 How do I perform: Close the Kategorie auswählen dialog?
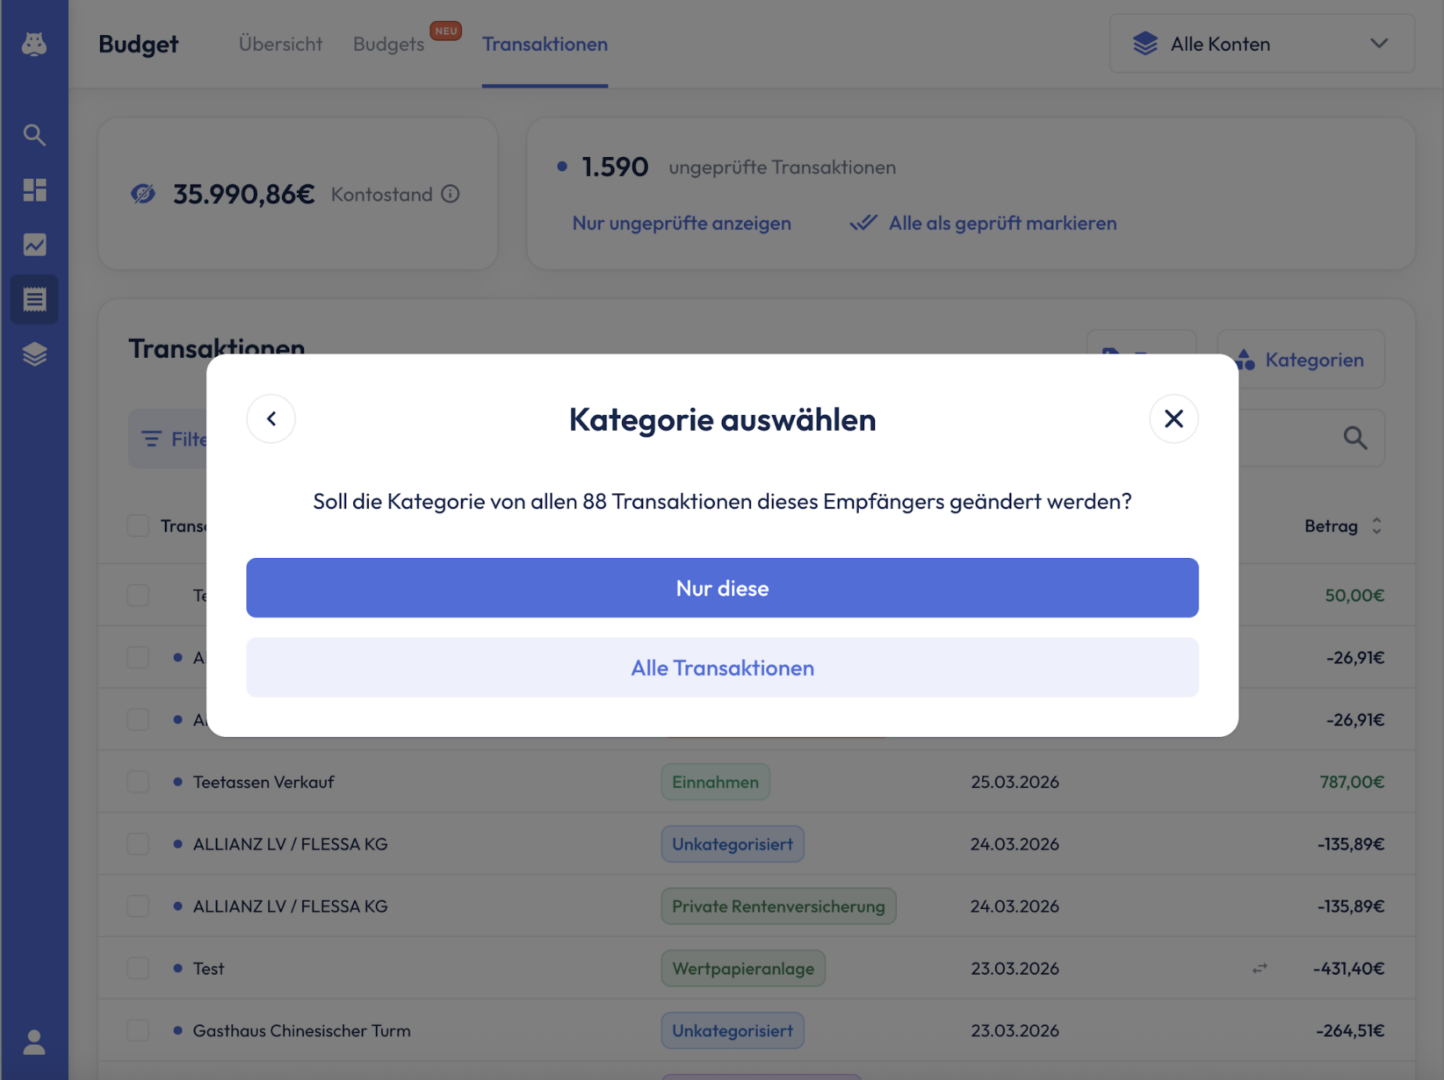[x=1173, y=419]
